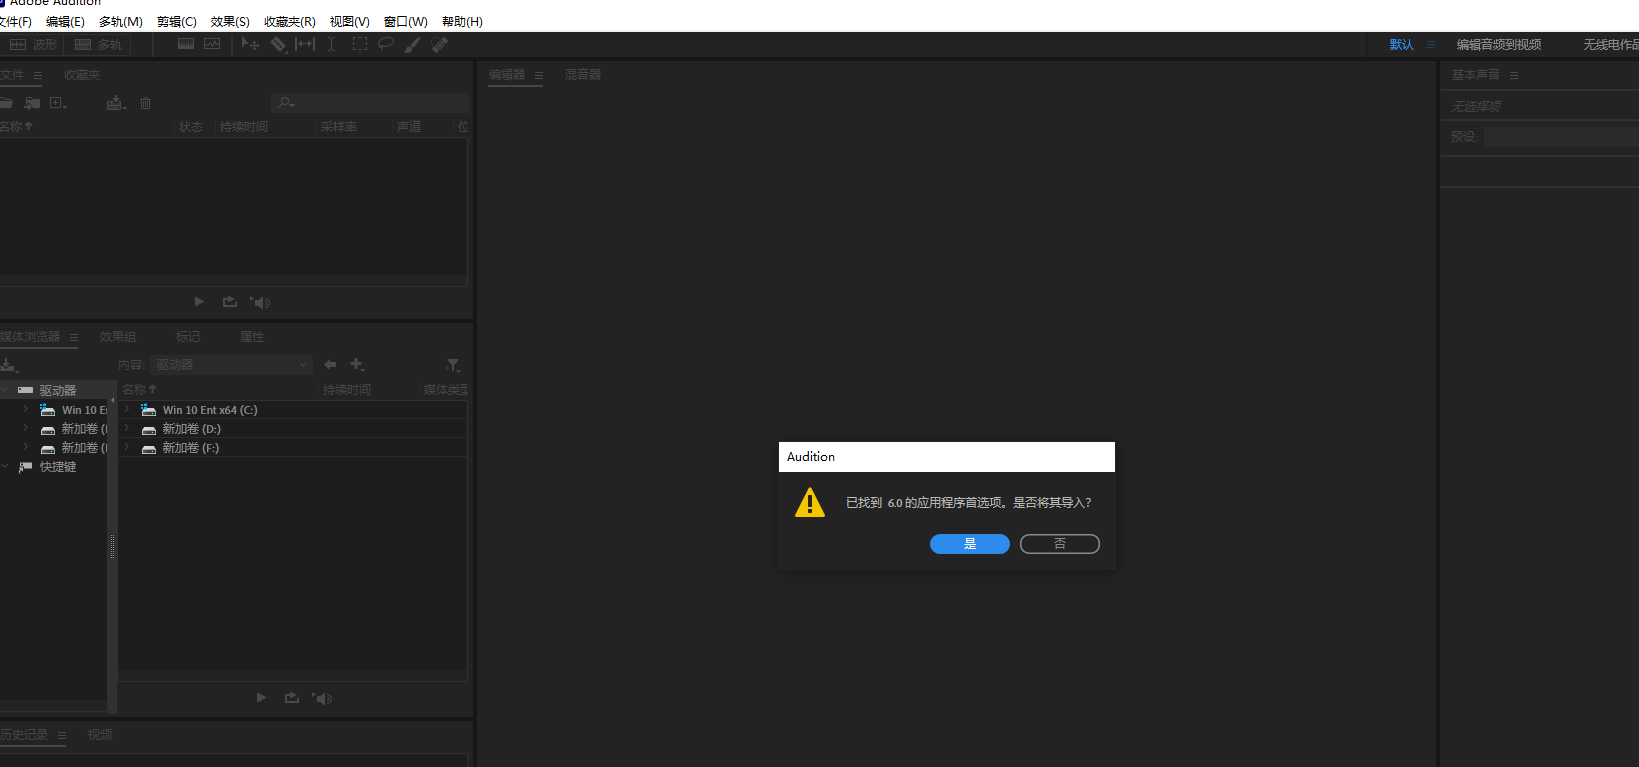The image size is (1639, 767).
Task: Switch to the 标记 tab
Action: tap(188, 337)
